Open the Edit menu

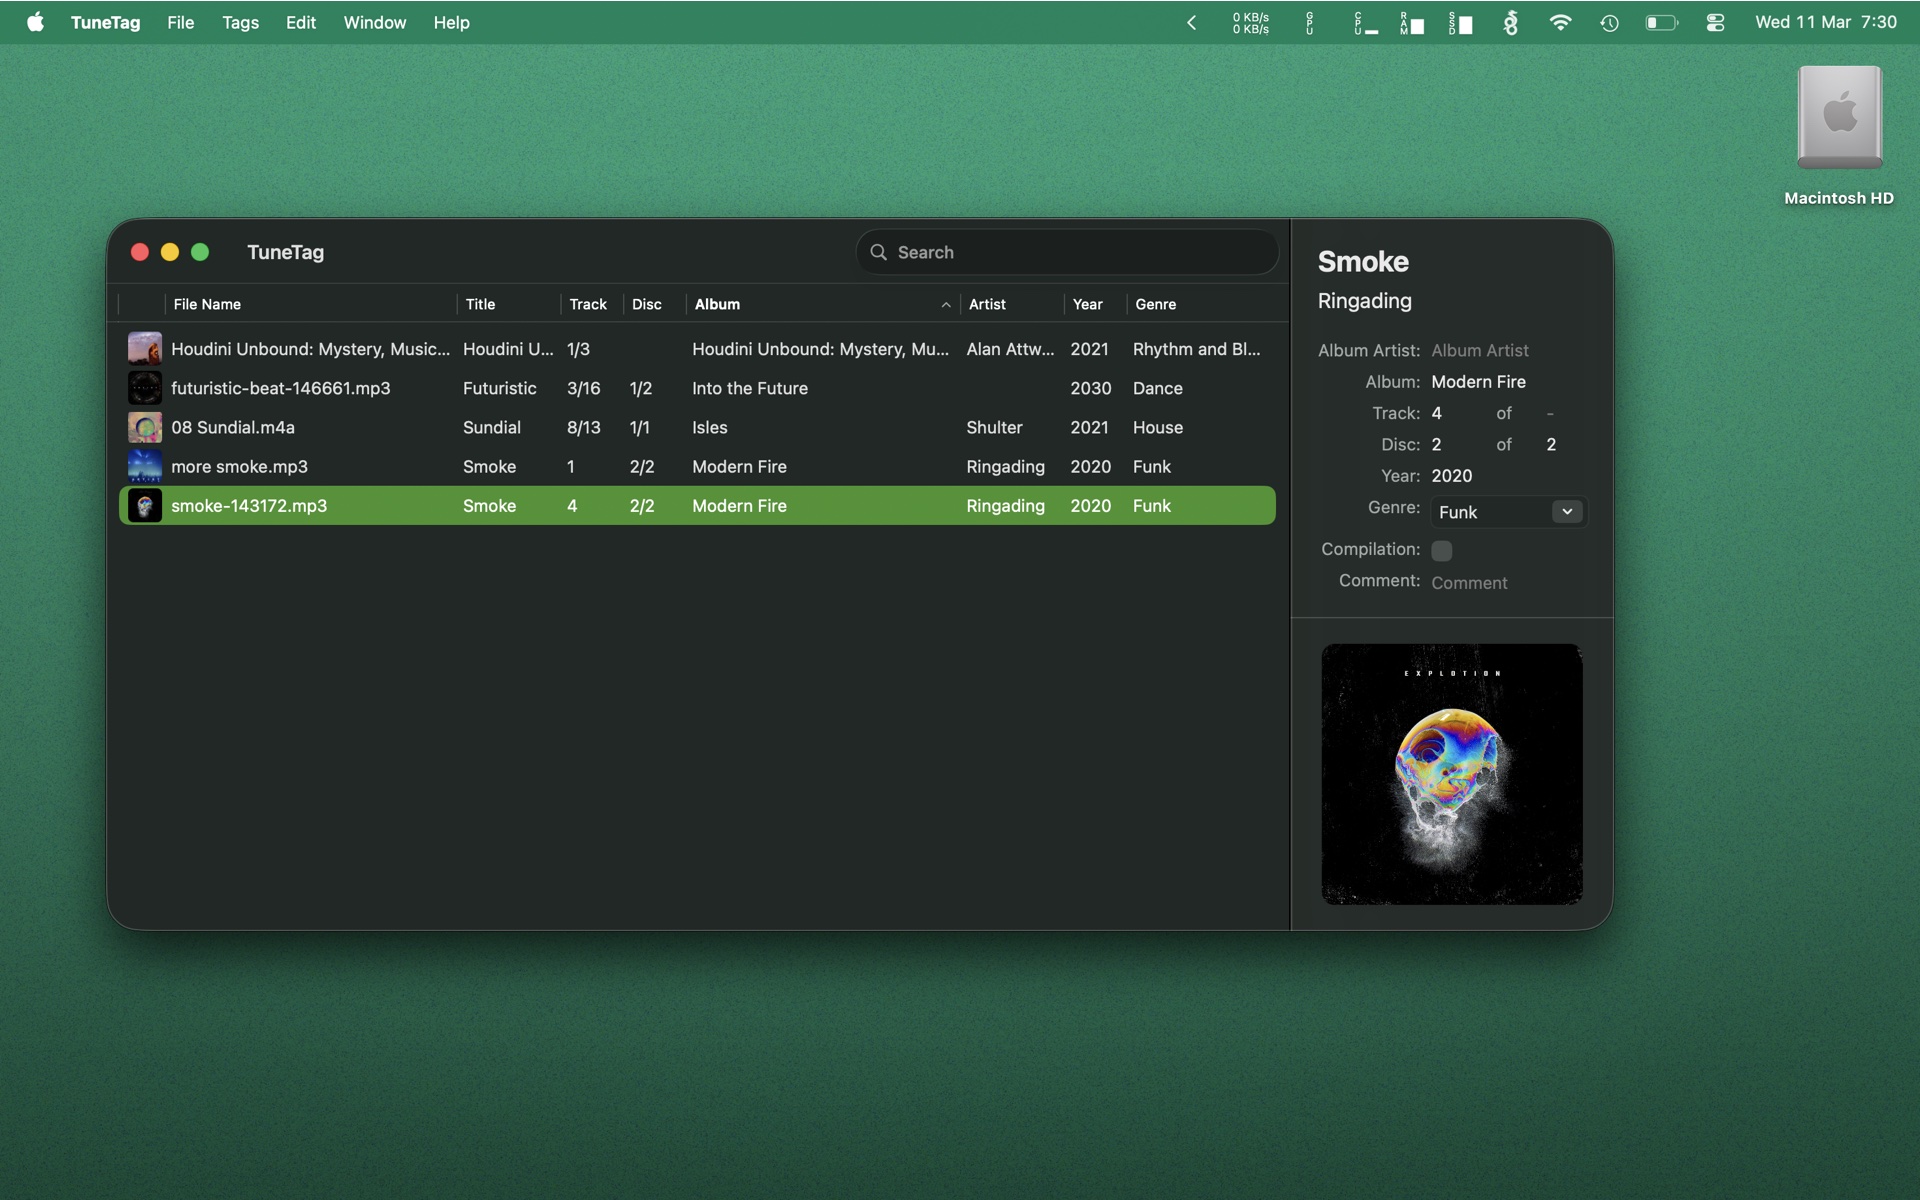click(301, 22)
